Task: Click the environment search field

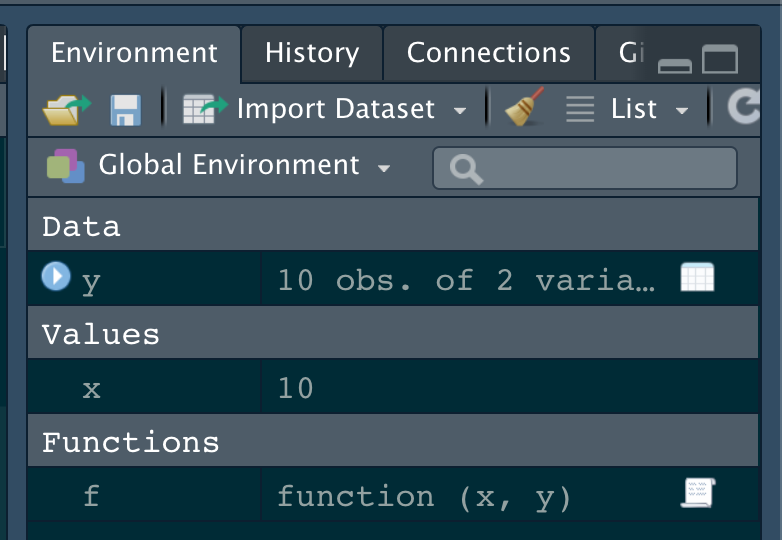Action: [x=600, y=168]
